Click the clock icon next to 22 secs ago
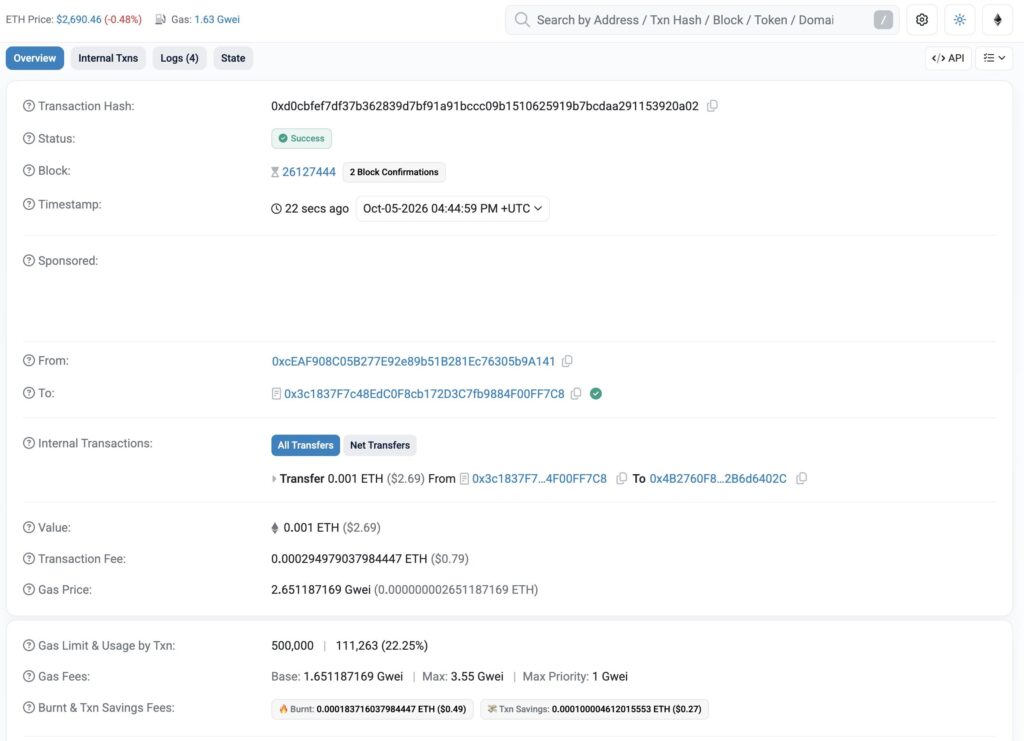 coord(276,209)
